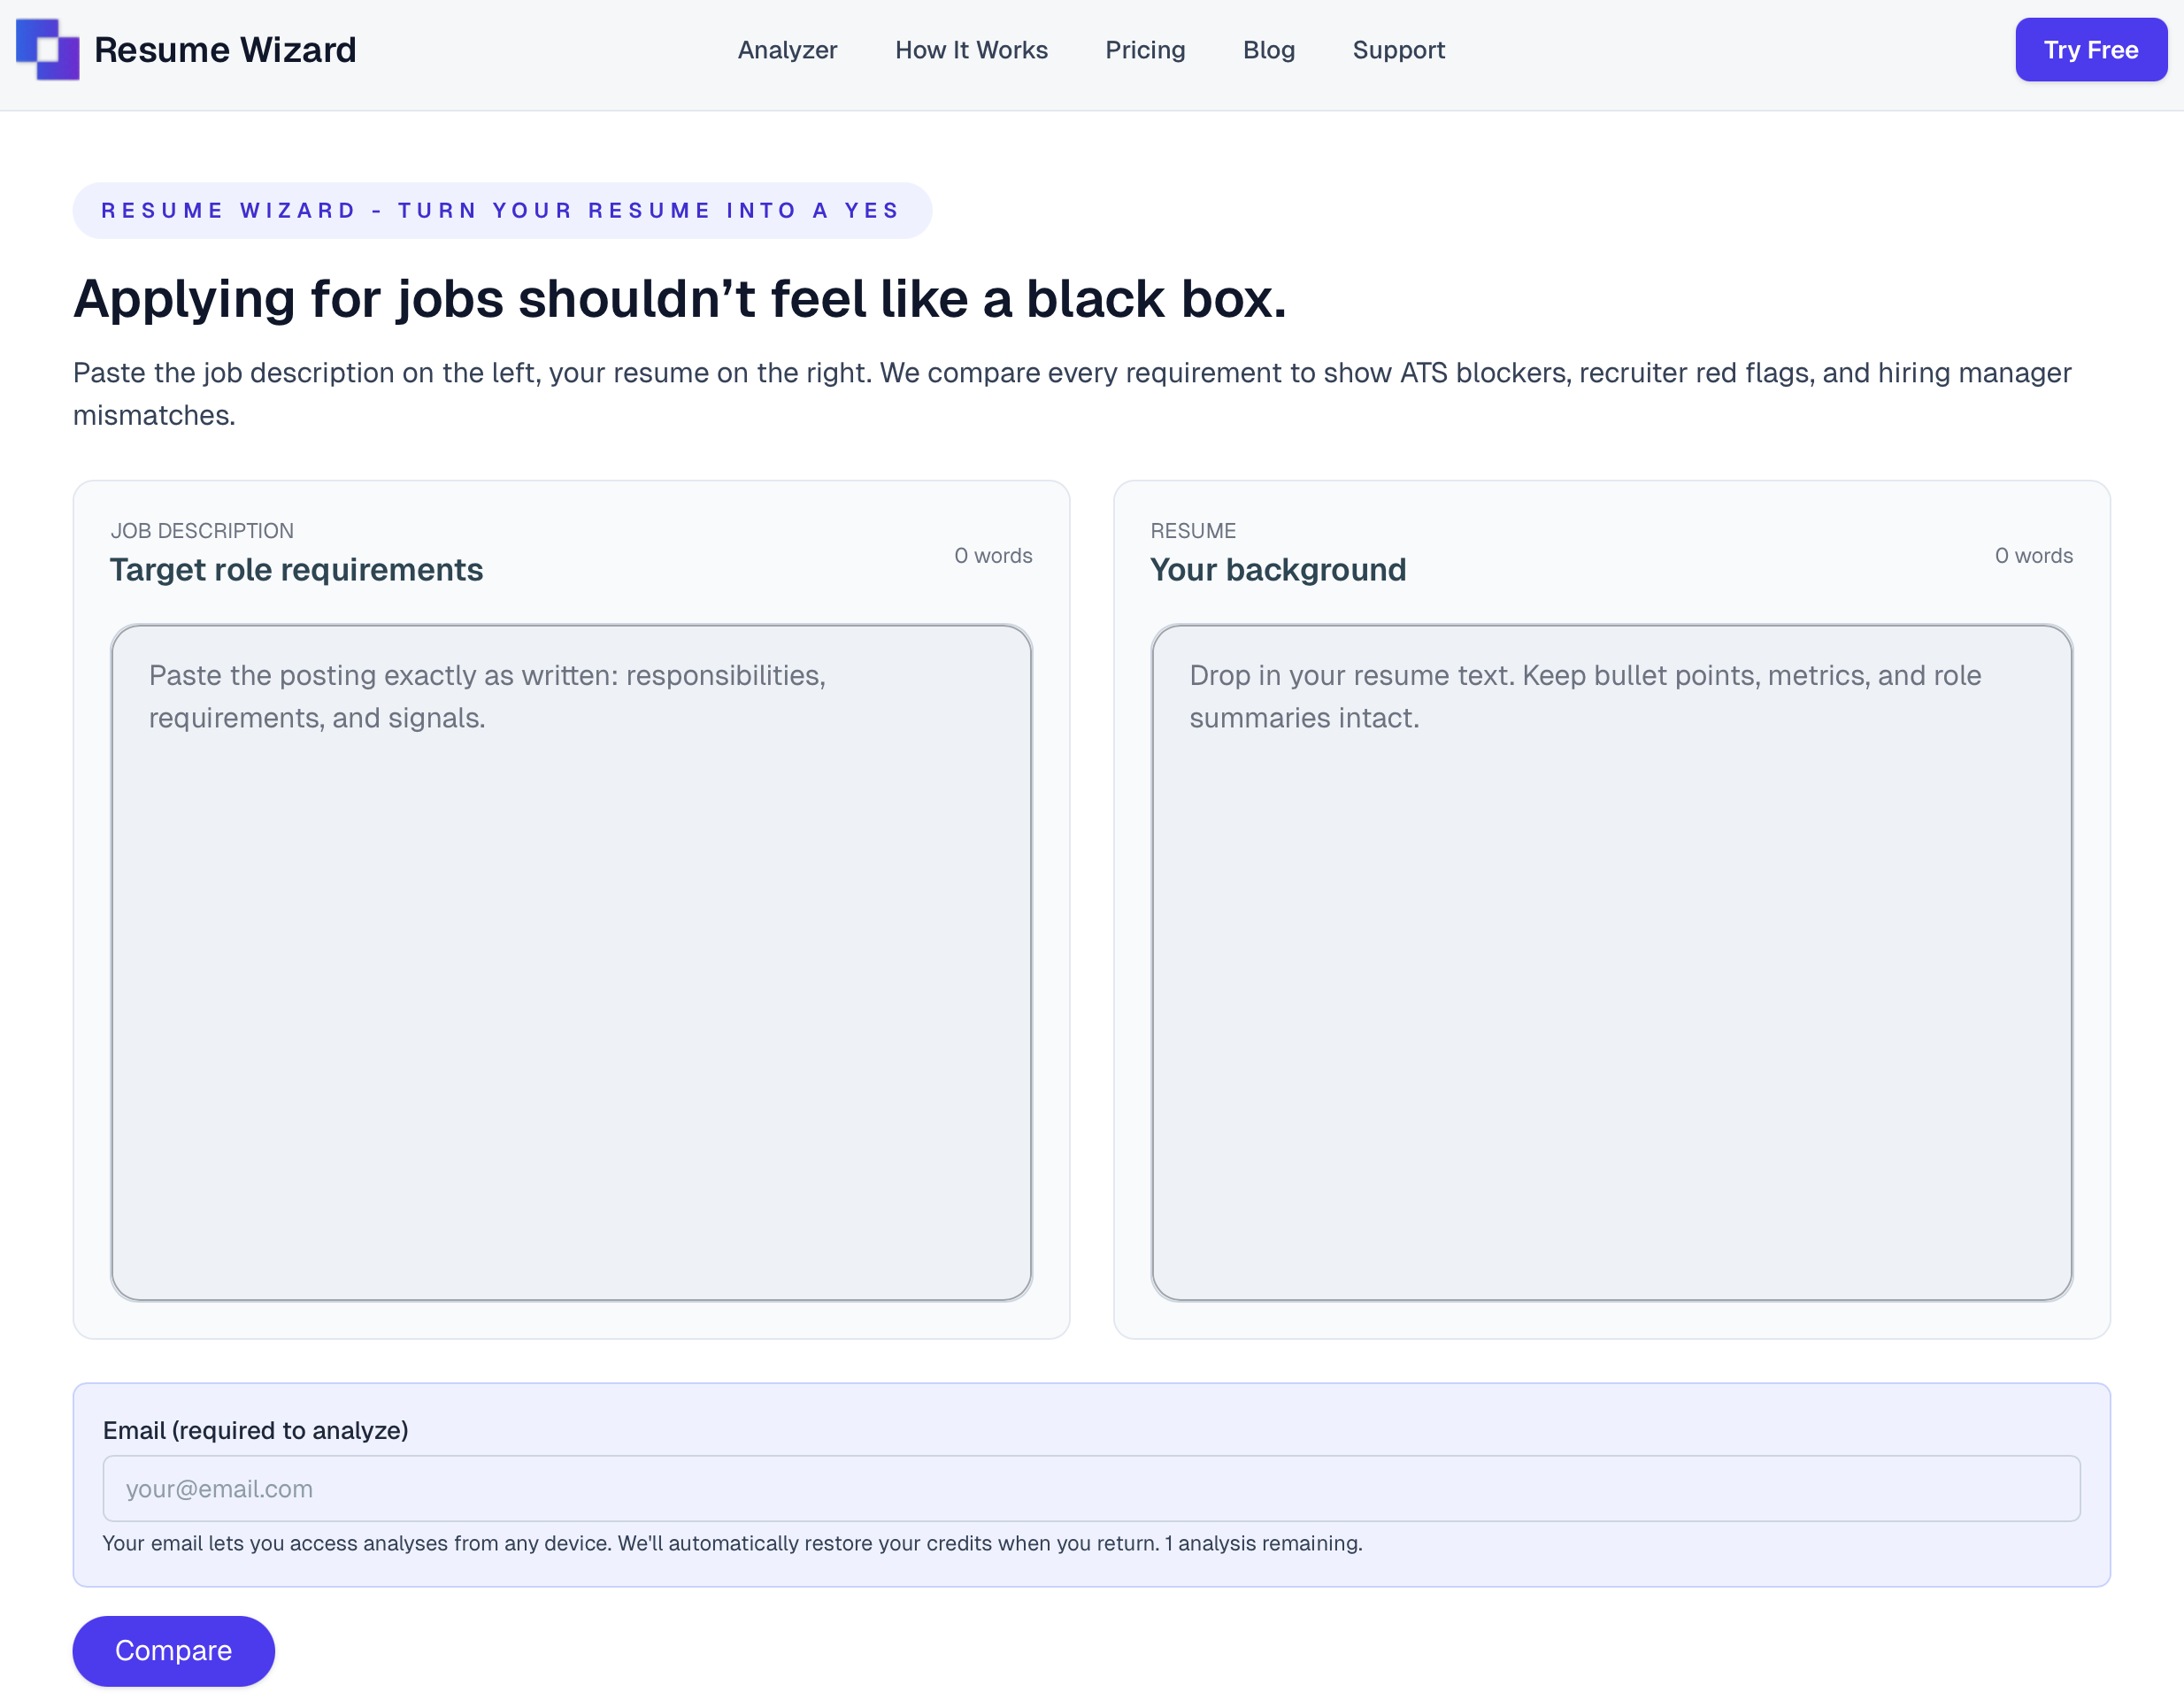Image resolution: width=2184 pixels, height=1708 pixels.
Task: Click the 'Email (required to analyze)' label
Action: pyautogui.click(x=256, y=1430)
